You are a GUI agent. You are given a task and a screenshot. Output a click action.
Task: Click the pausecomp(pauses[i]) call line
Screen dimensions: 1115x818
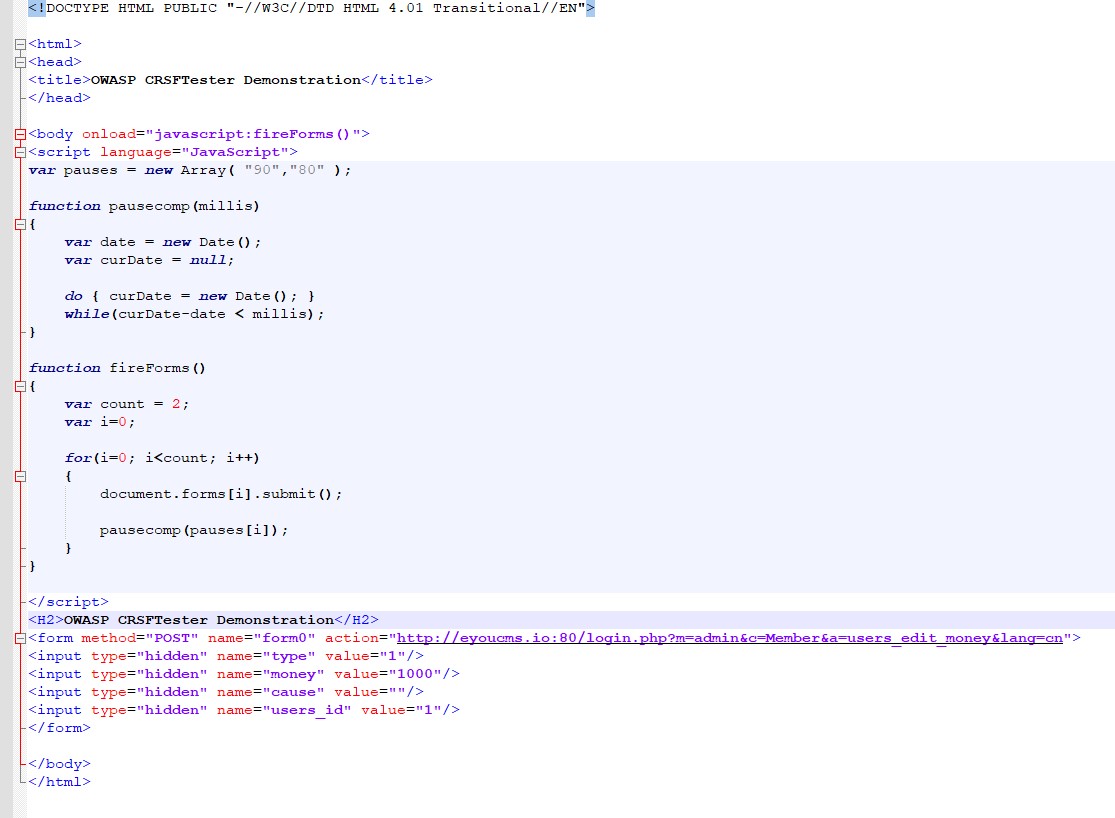(x=194, y=530)
